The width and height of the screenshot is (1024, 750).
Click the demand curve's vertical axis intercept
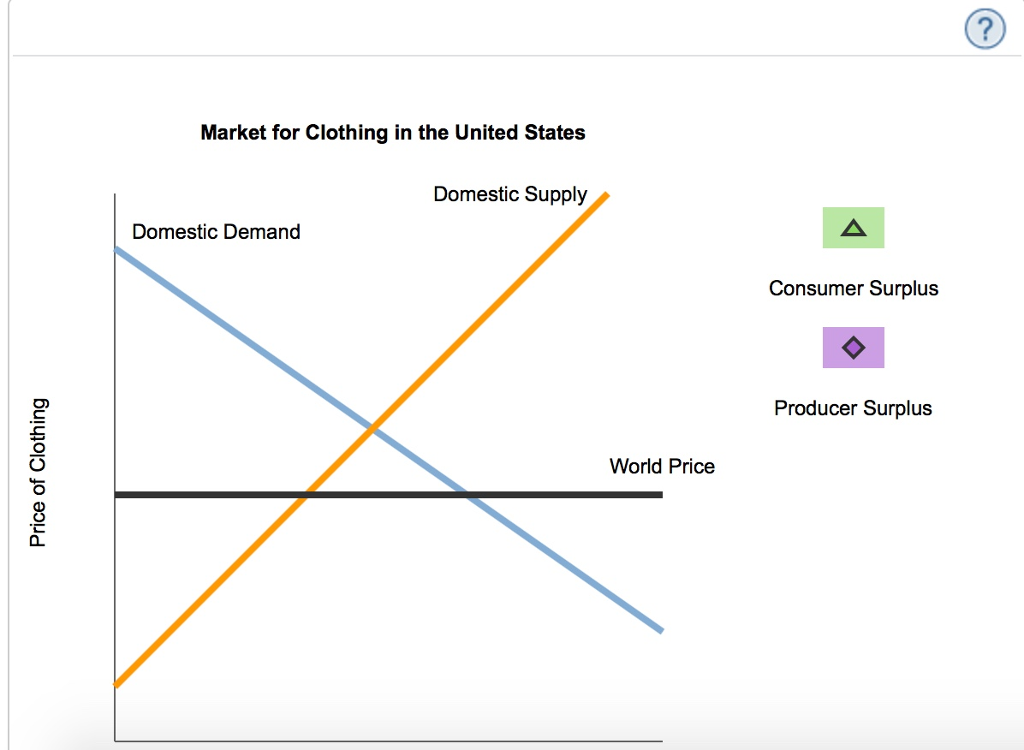click(116, 249)
